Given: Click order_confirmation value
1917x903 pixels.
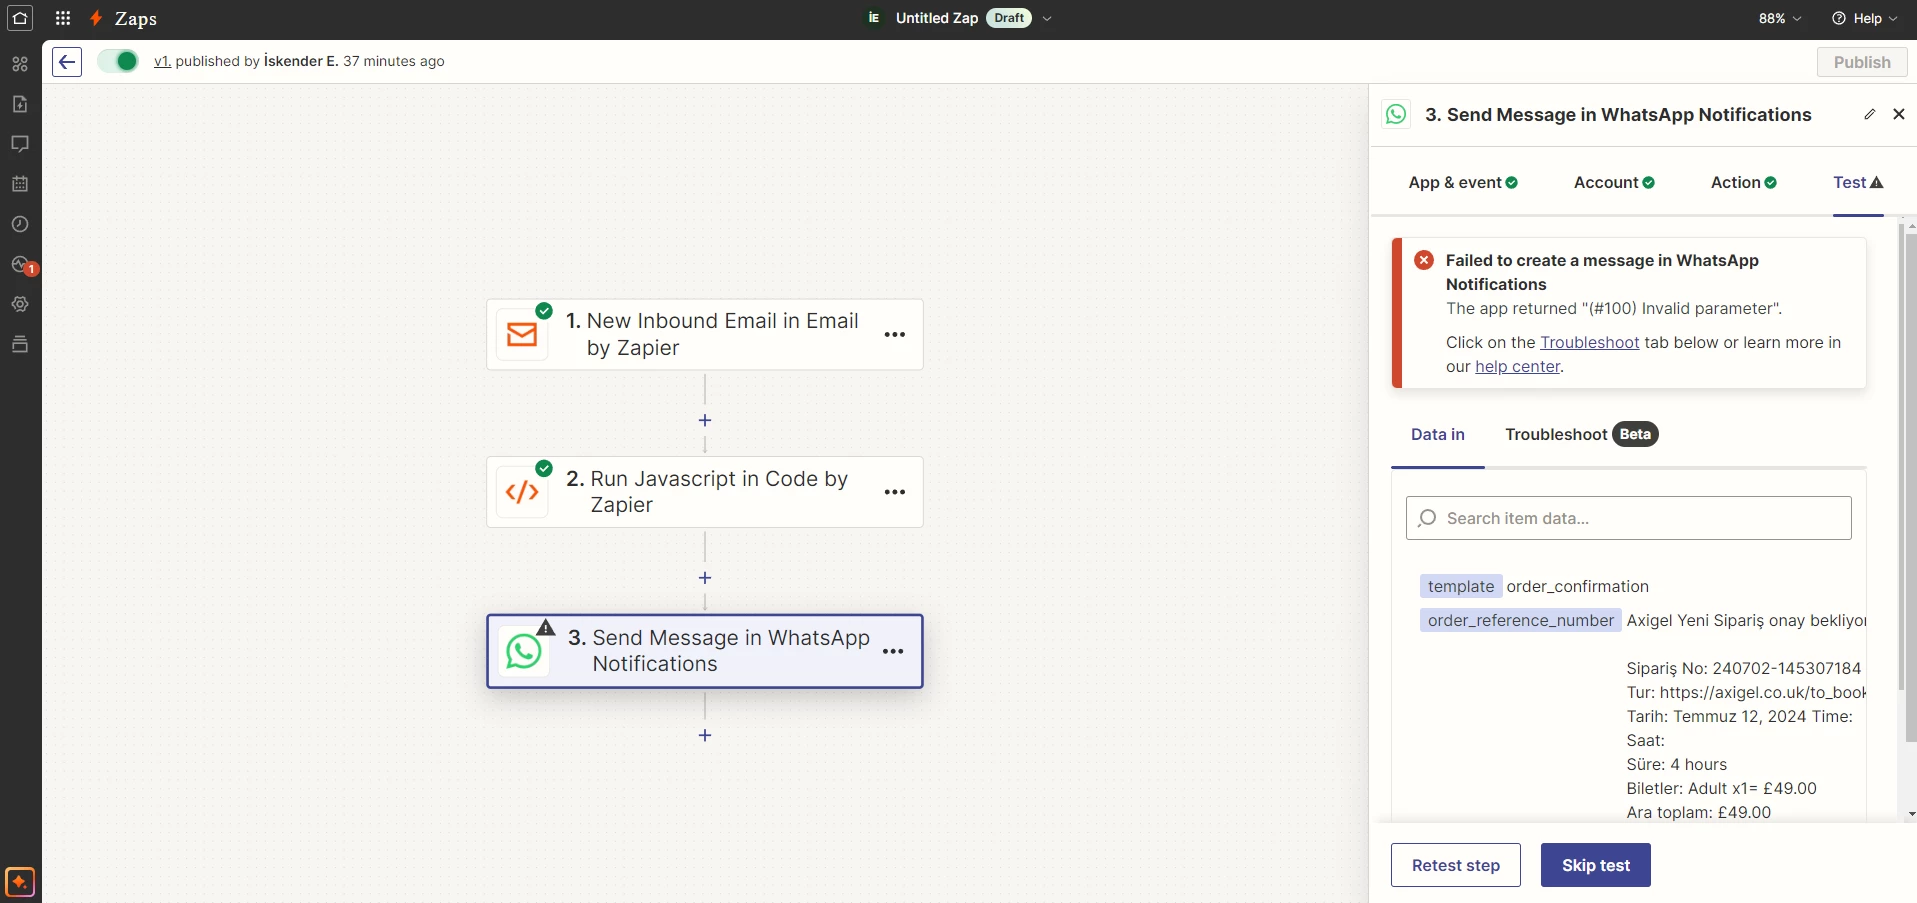Looking at the screenshot, I should [1577, 586].
